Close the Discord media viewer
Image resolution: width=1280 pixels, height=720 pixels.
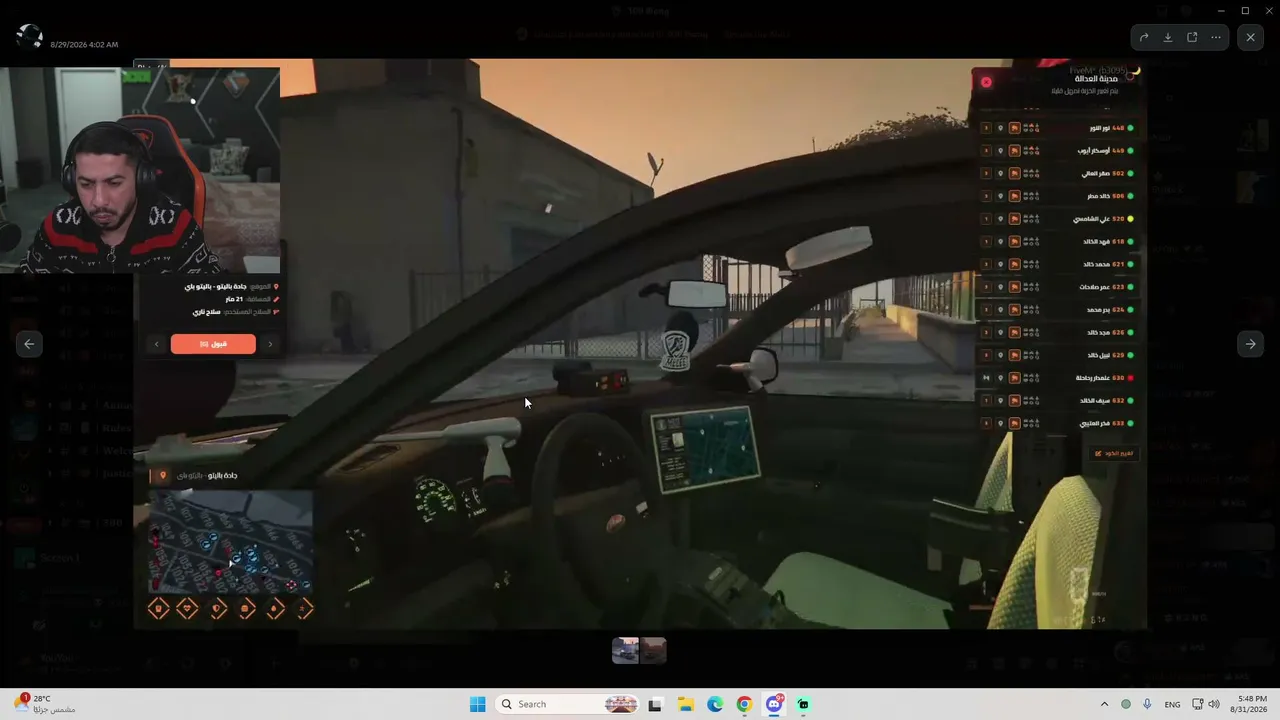pyautogui.click(x=1251, y=37)
